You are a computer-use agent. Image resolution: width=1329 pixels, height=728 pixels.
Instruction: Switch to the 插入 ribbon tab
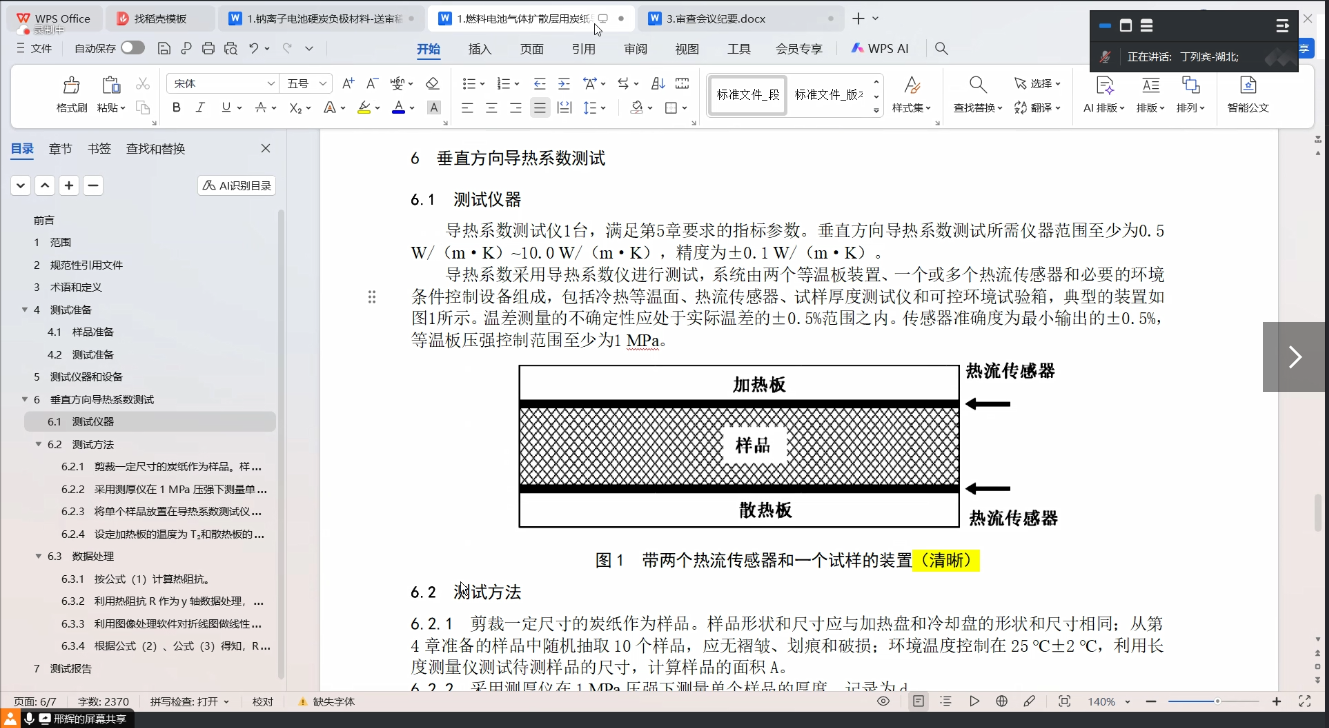pyautogui.click(x=480, y=49)
